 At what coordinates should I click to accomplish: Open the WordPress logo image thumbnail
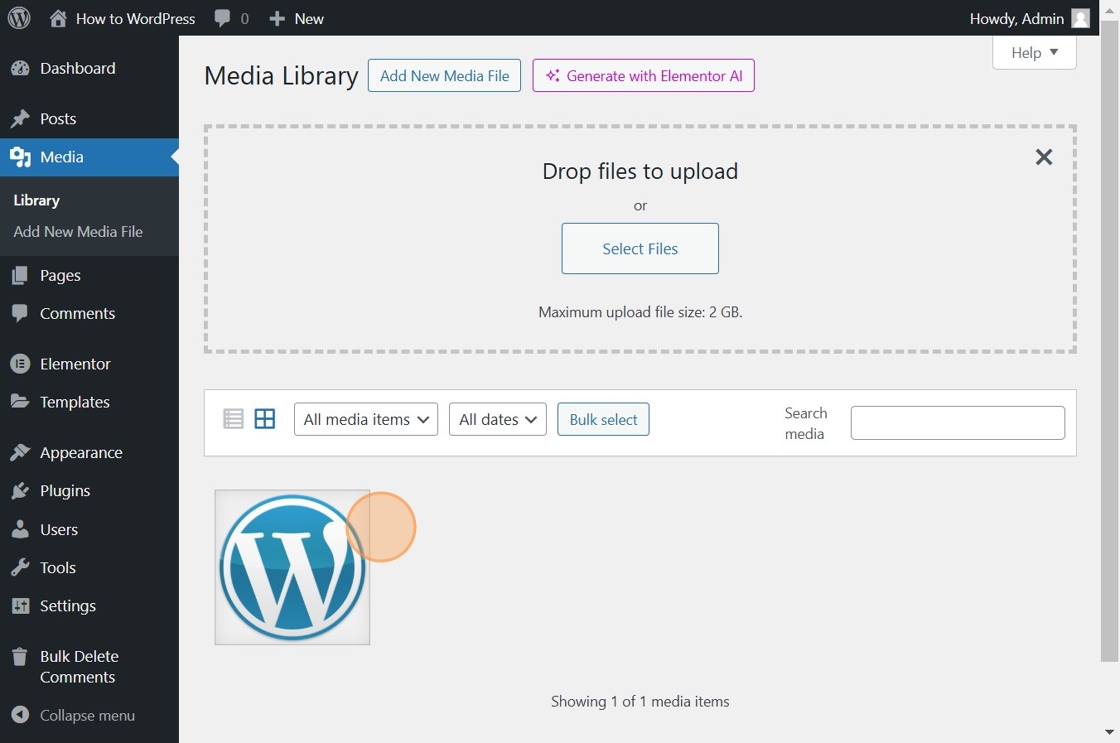coord(292,567)
